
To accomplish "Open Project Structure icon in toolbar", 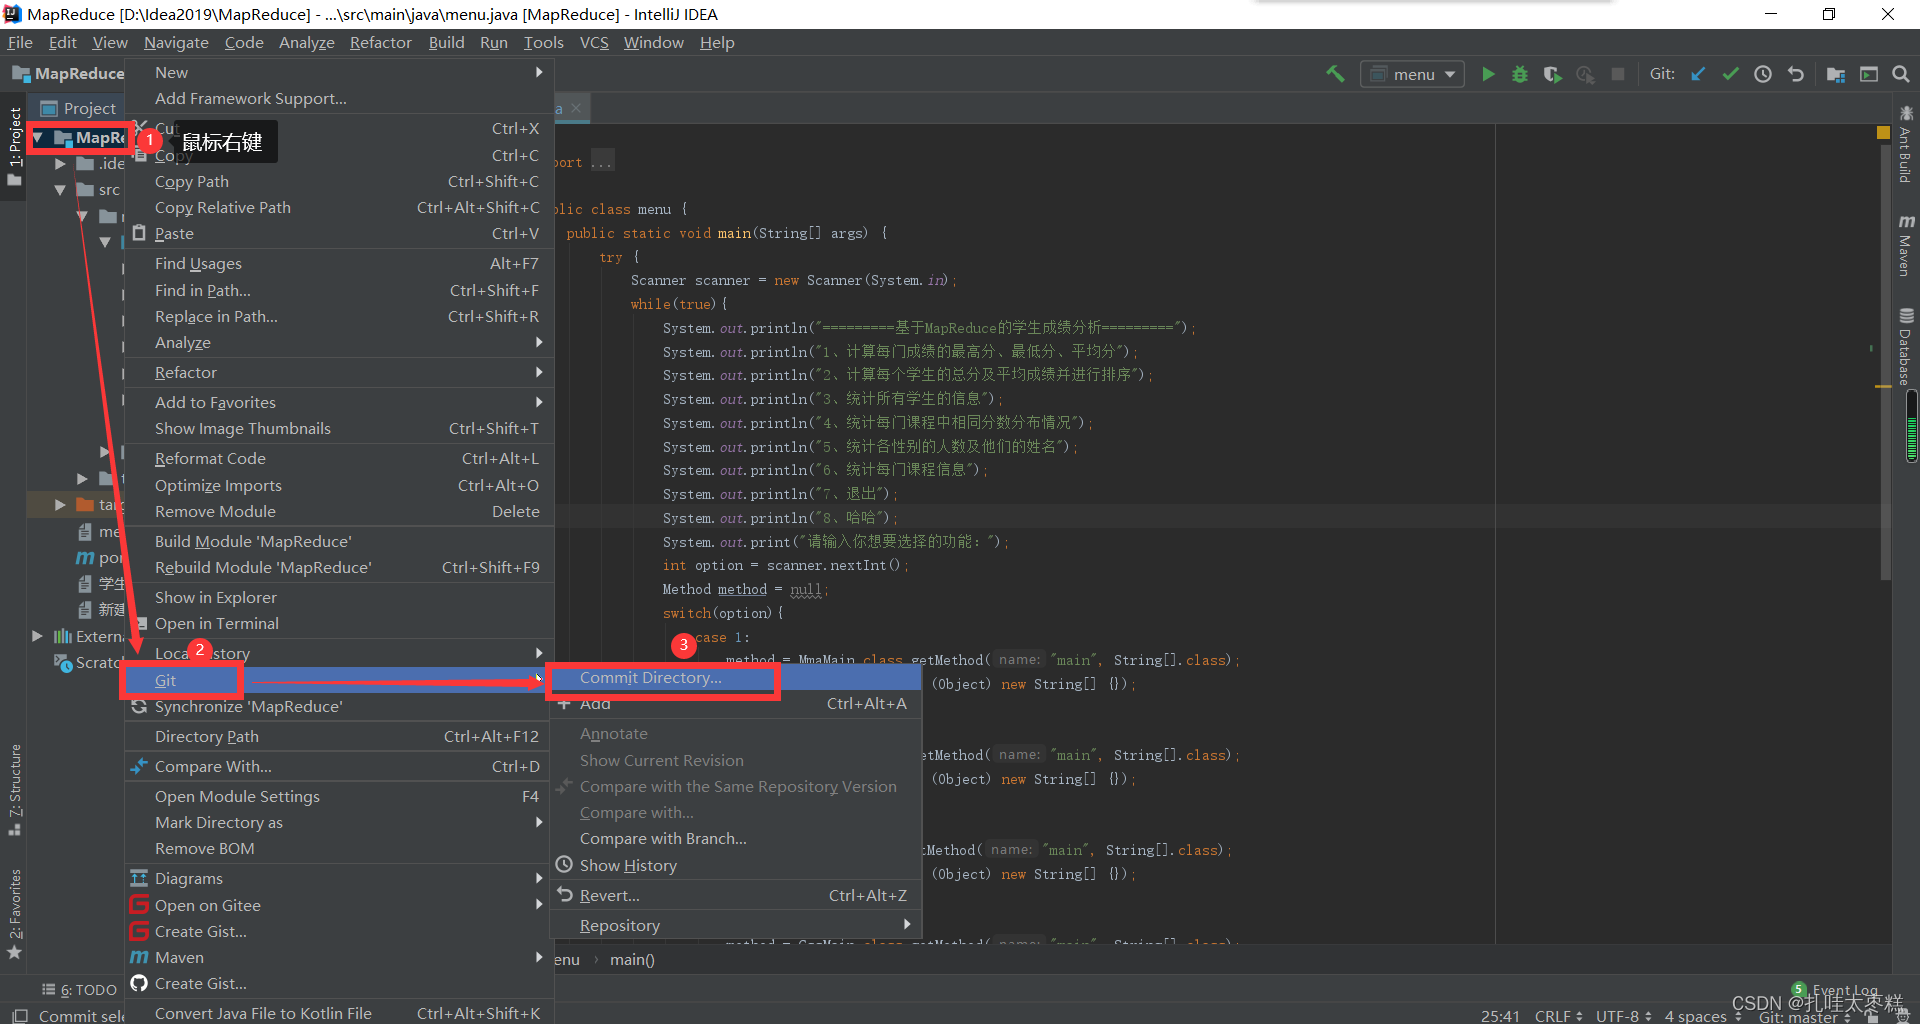I will (1836, 74).
